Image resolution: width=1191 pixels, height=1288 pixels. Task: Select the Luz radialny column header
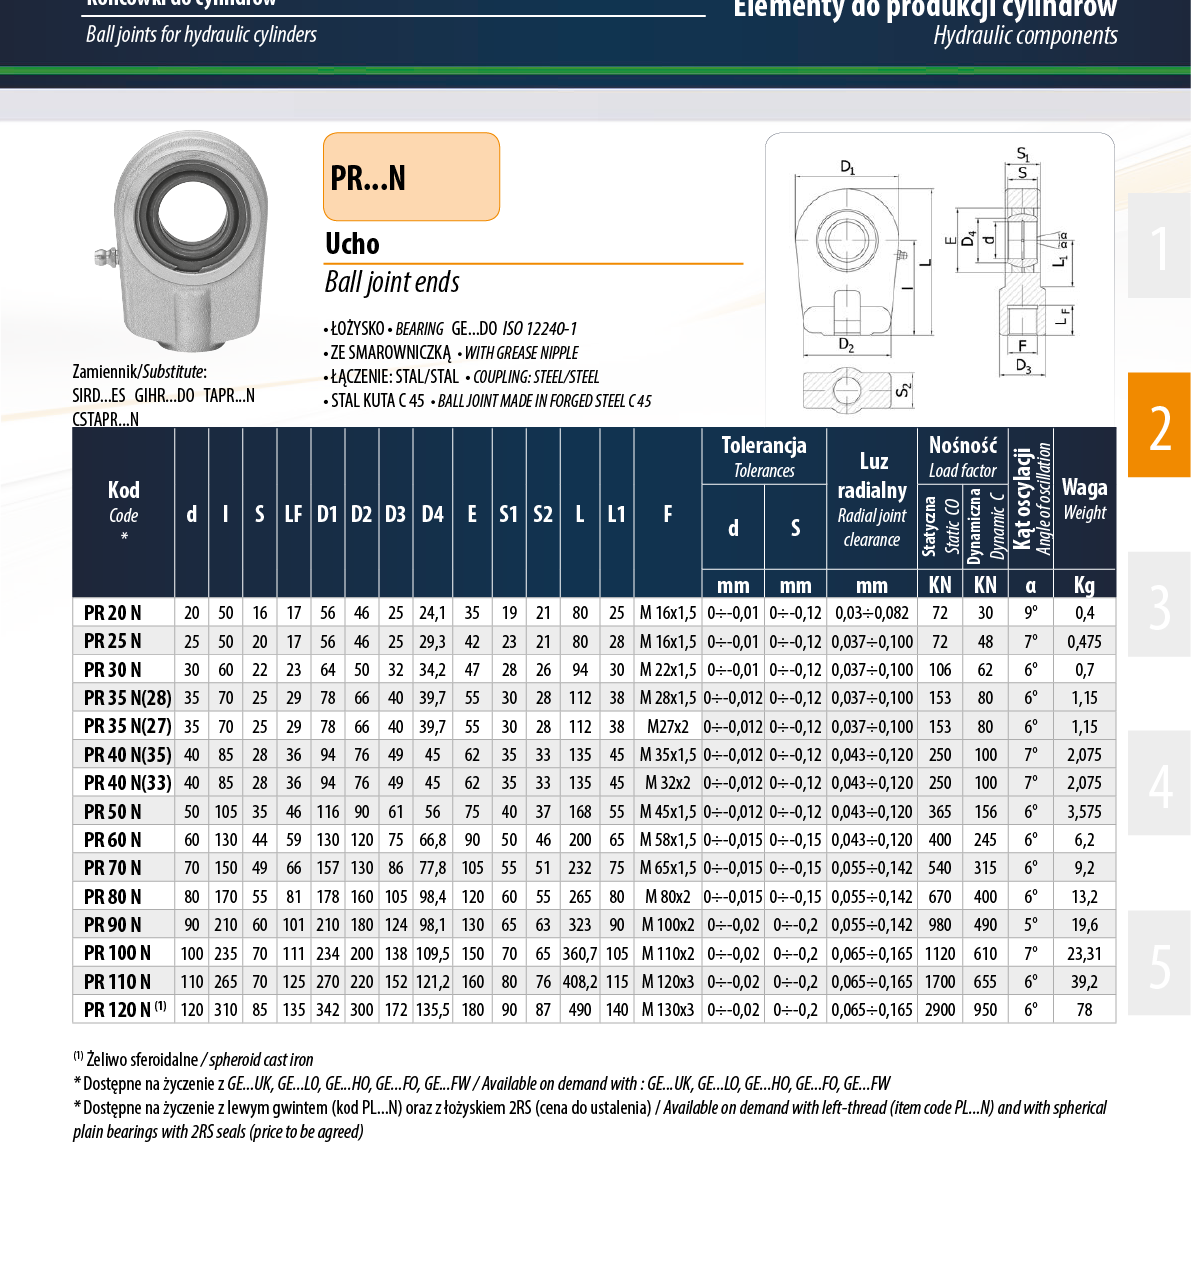(x=871, y=500)
